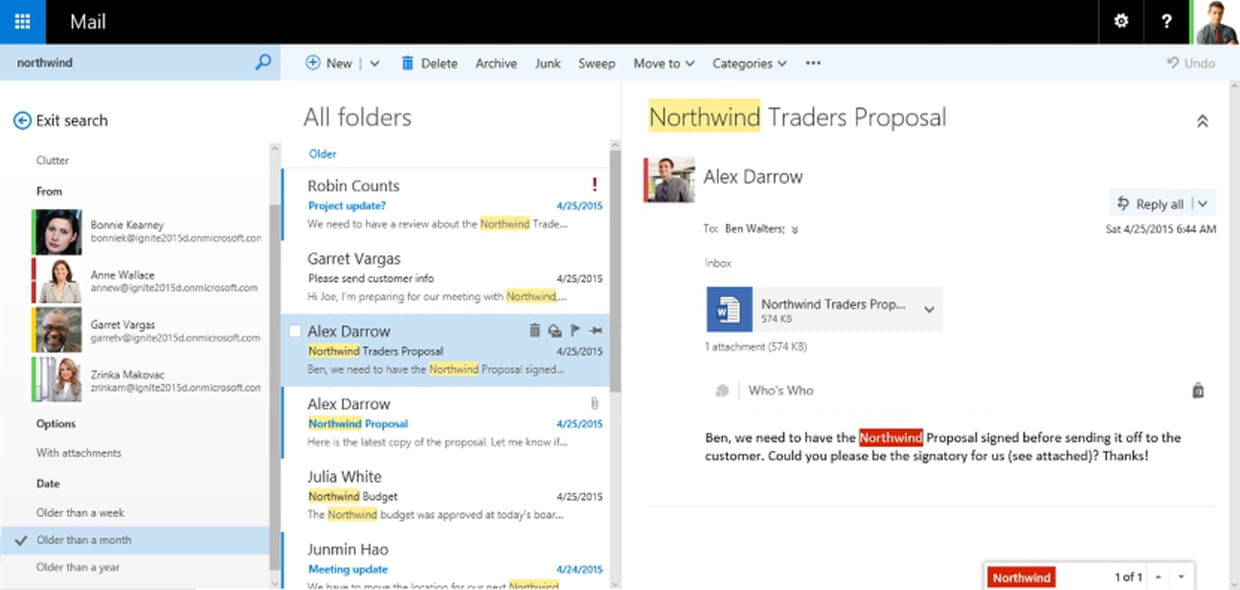Pin the selected Alex Darrow message
The width and height of the screenshot is (1240, 590).
tap(597, 331)
